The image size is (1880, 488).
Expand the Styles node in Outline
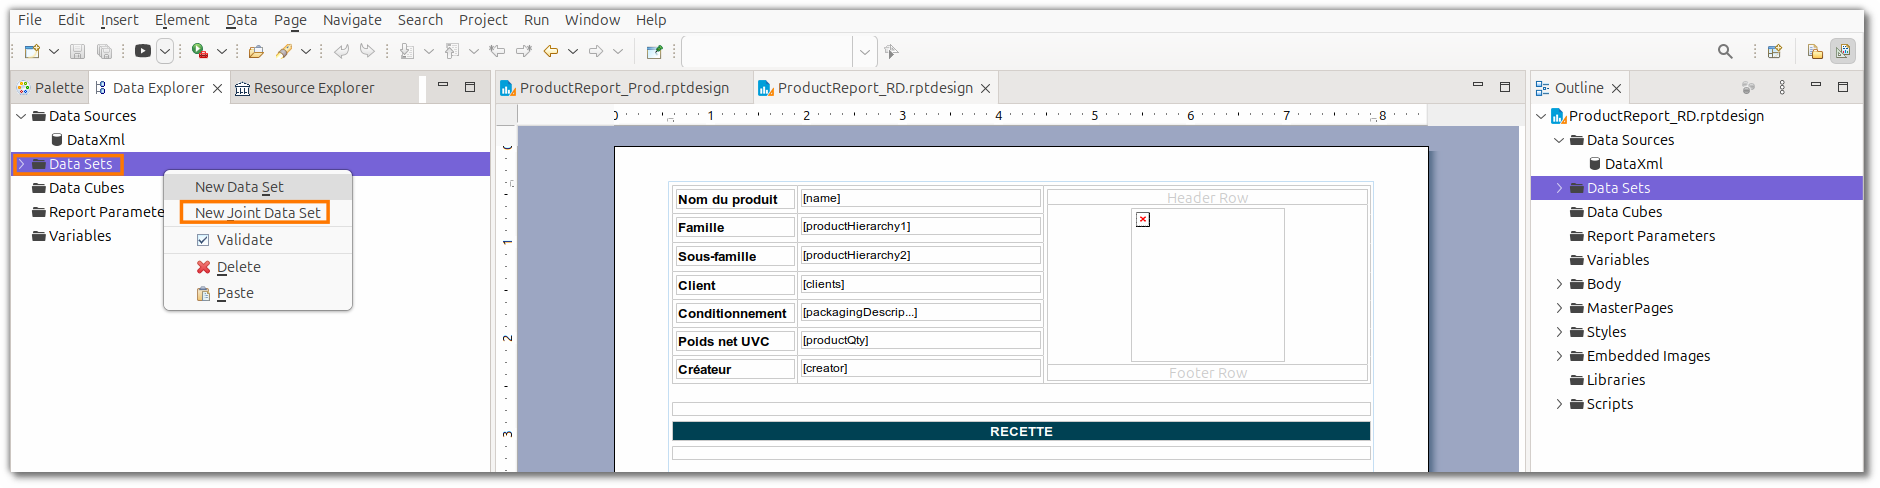[1559, 332]
